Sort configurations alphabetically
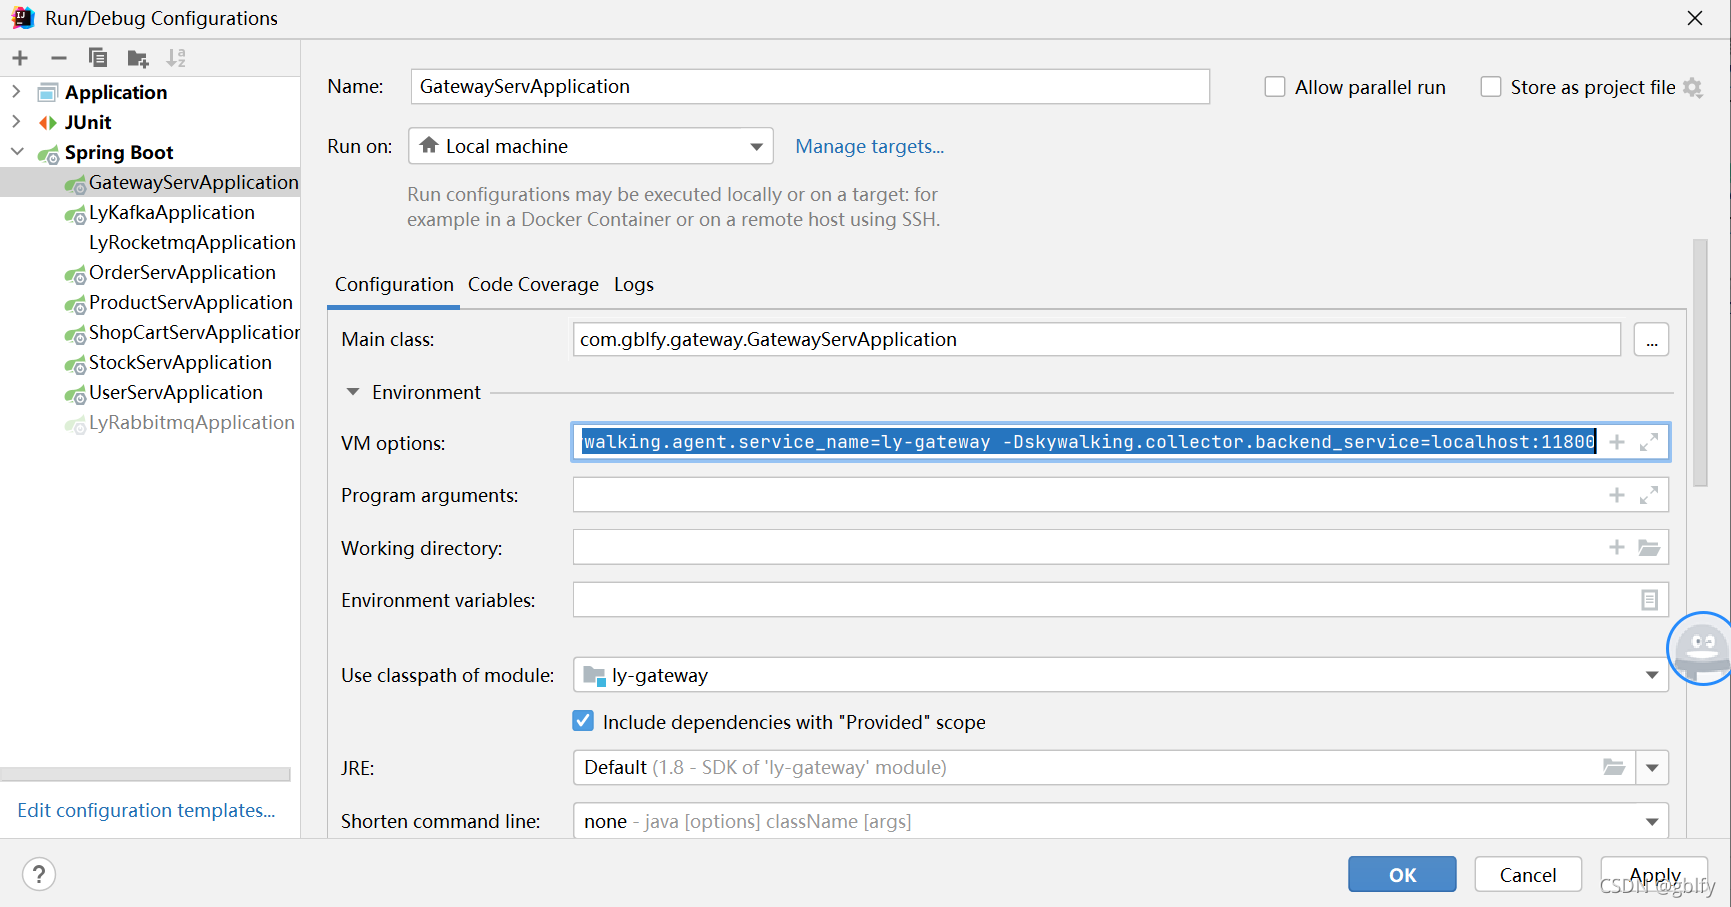Viewport: 1731px width, 907px height. tap(176, 58)
